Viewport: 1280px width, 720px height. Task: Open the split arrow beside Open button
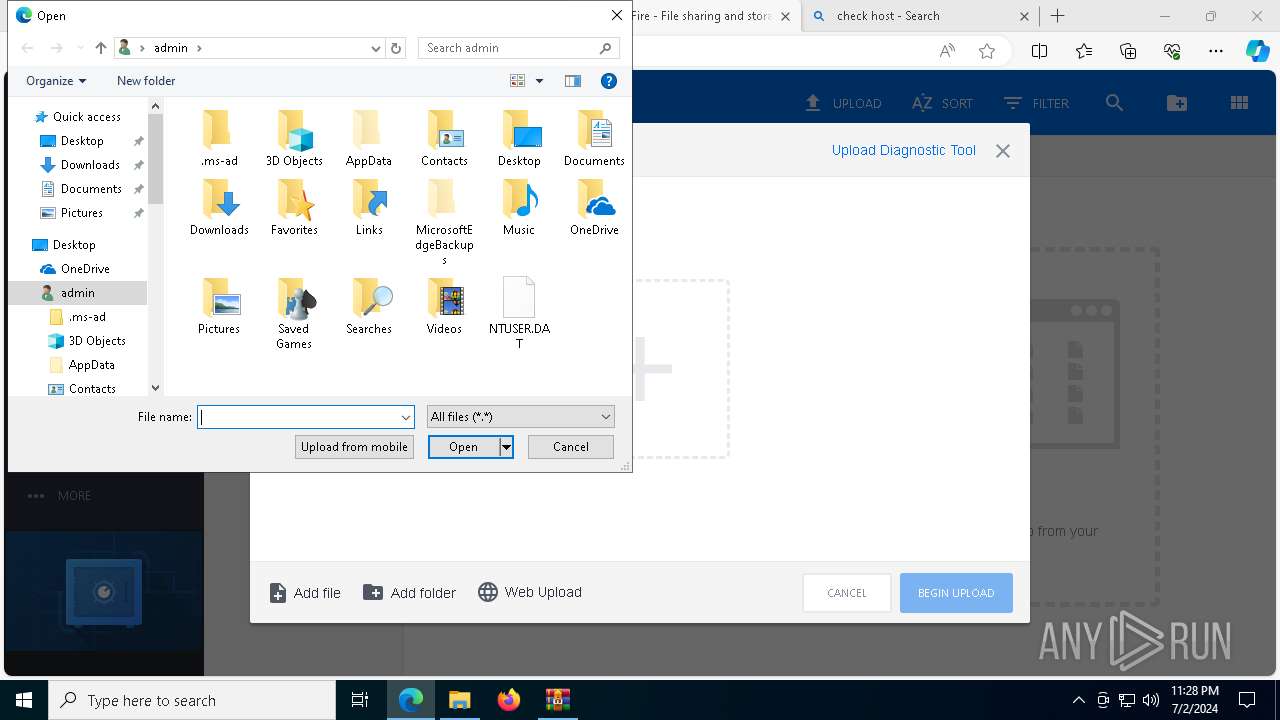pyautogui.click(x=507, y=447)
